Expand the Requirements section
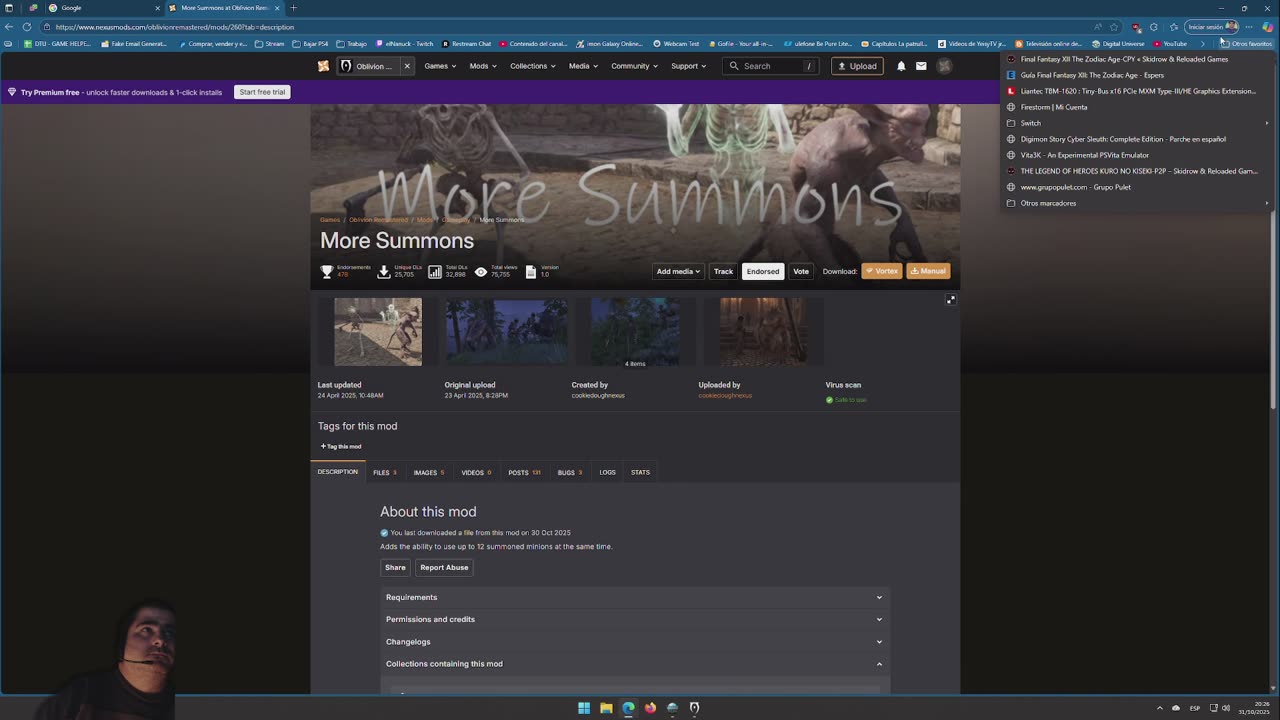Viewport: 1280px width, 720px height. [635, 597]
